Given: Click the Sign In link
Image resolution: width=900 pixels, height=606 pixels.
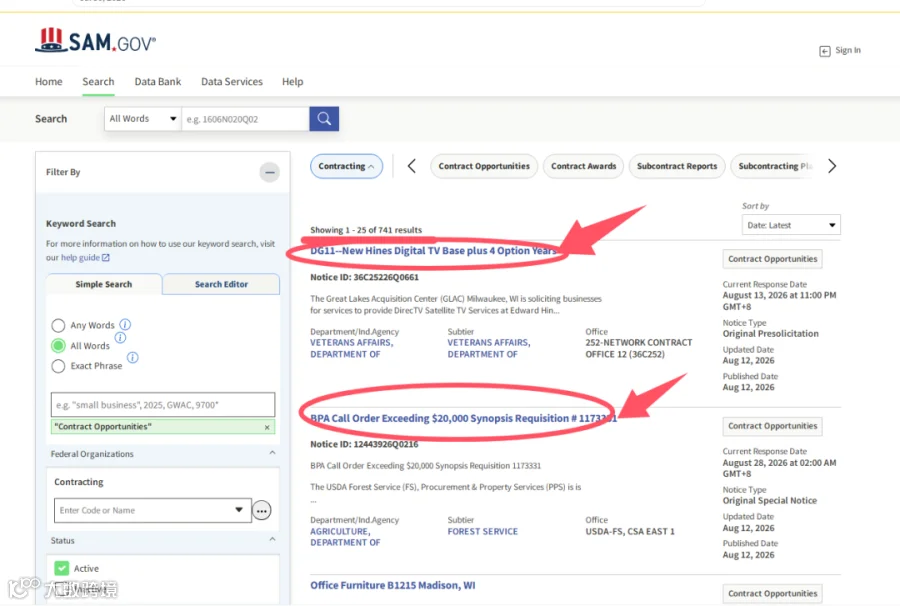Looking at the screenshot, I should click(848, 50).
